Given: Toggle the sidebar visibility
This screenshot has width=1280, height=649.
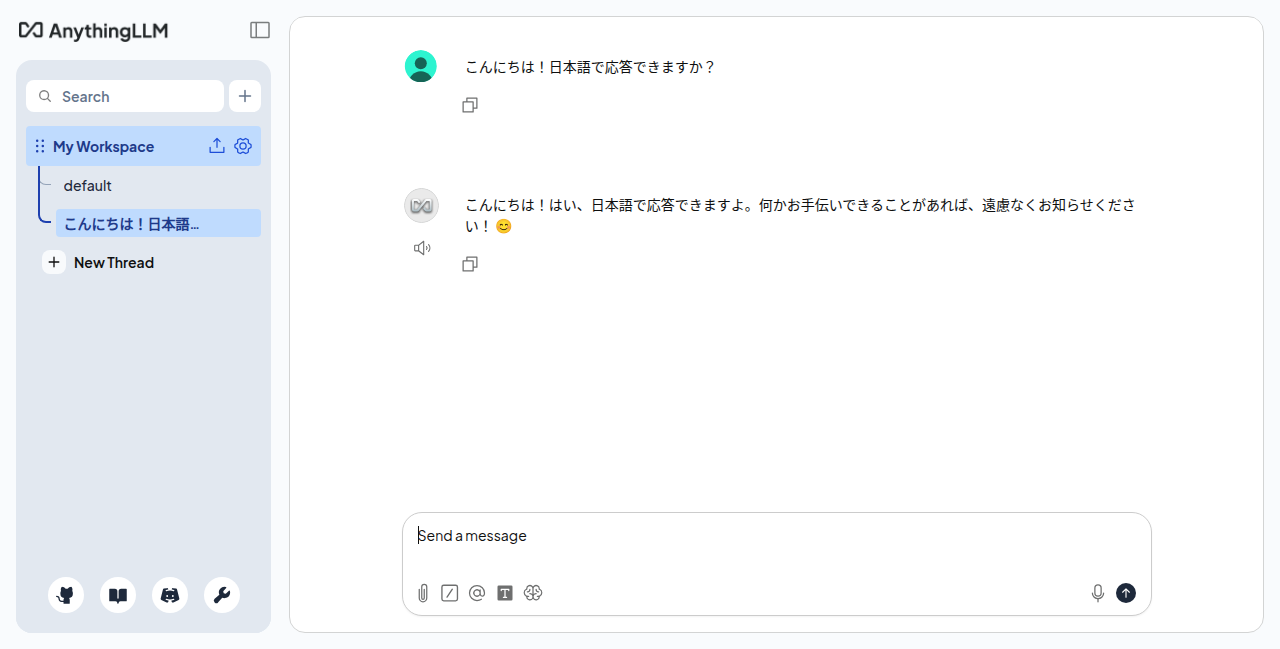Looking at the screenshot, I should click(259, 30).
